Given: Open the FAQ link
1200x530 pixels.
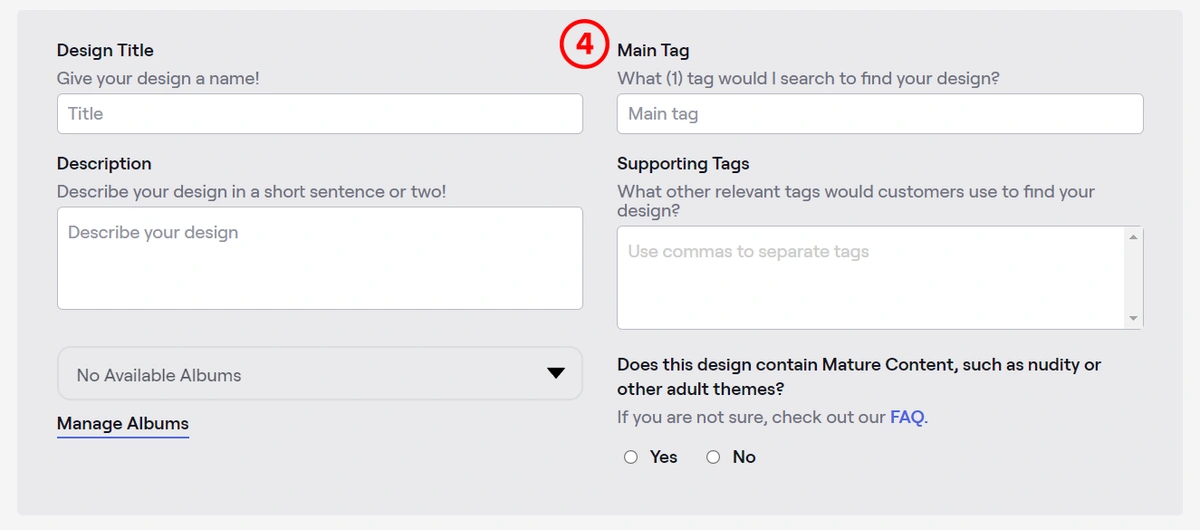Looking at the screenshot, I should pos(907,417).
